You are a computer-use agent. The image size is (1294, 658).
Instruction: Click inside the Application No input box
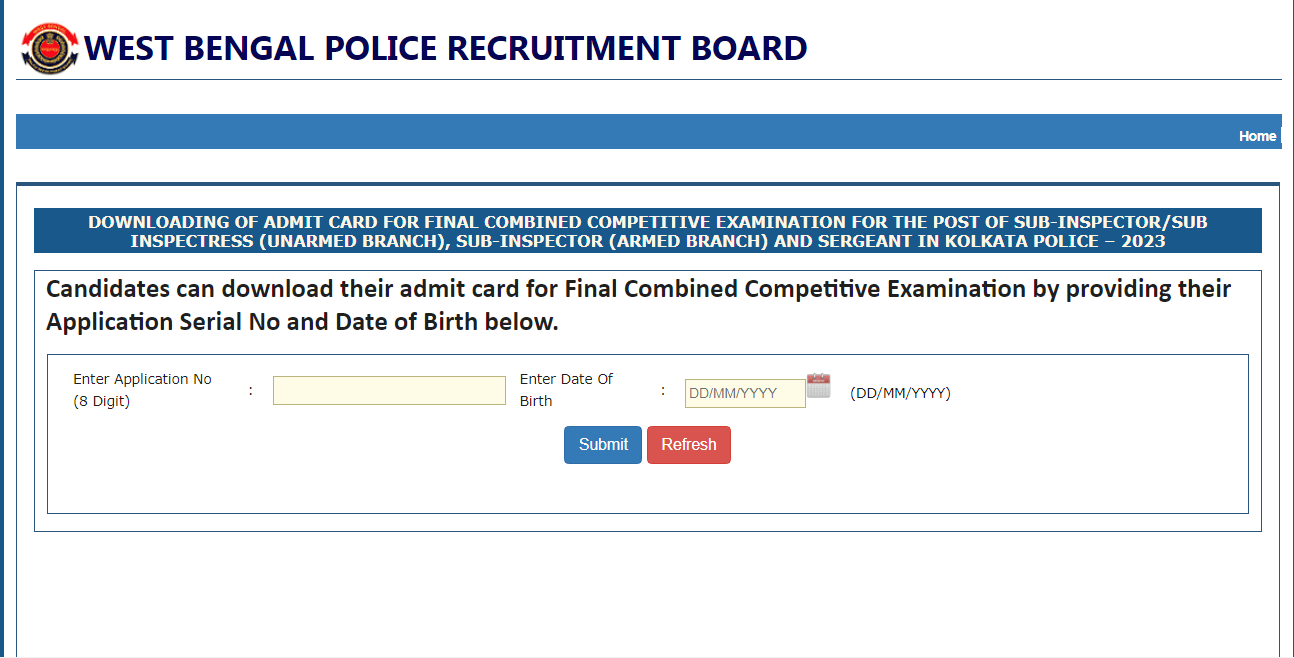[389, 390]
